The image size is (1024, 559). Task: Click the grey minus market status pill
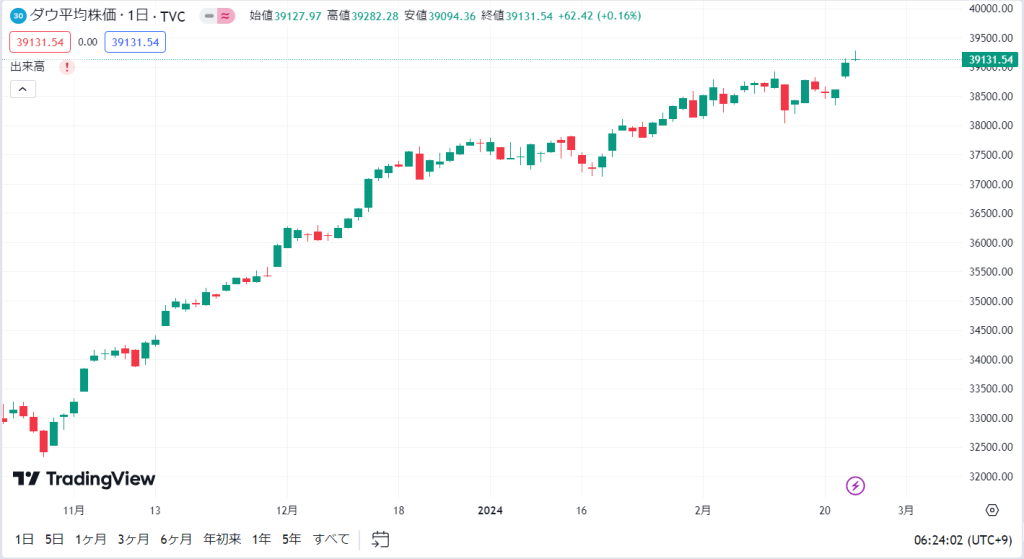pos(209,16)
